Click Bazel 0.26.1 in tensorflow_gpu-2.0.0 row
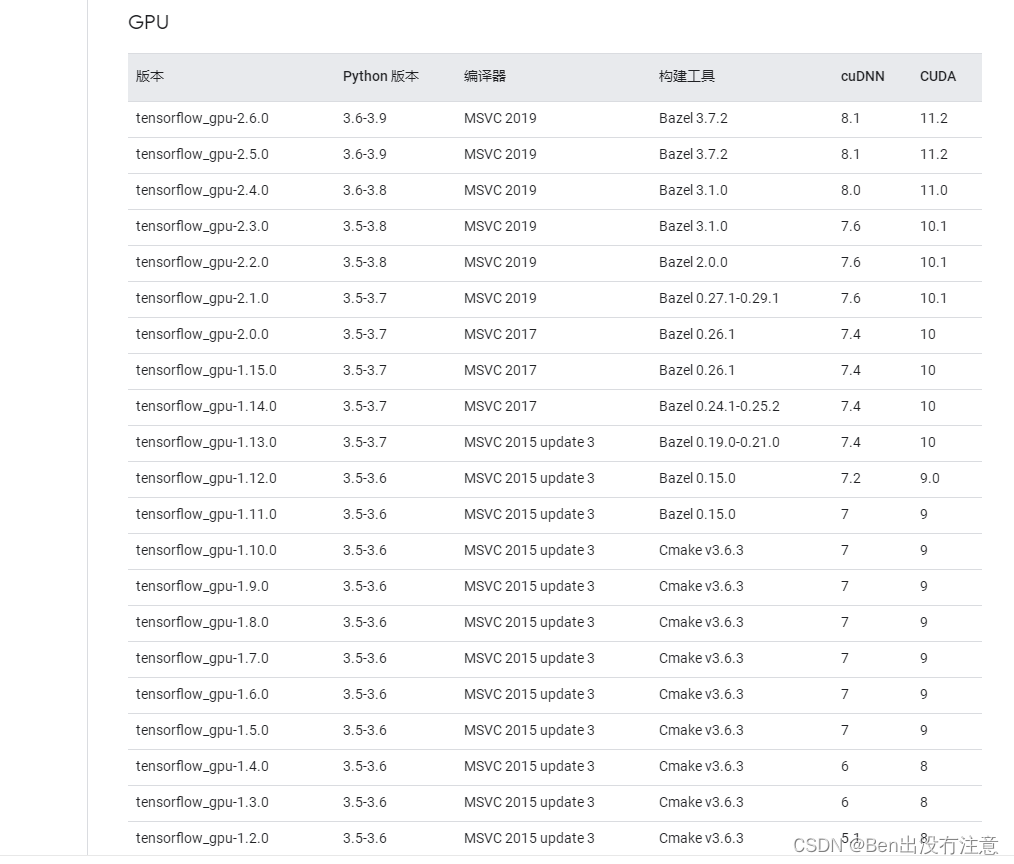 click(697, 334)
